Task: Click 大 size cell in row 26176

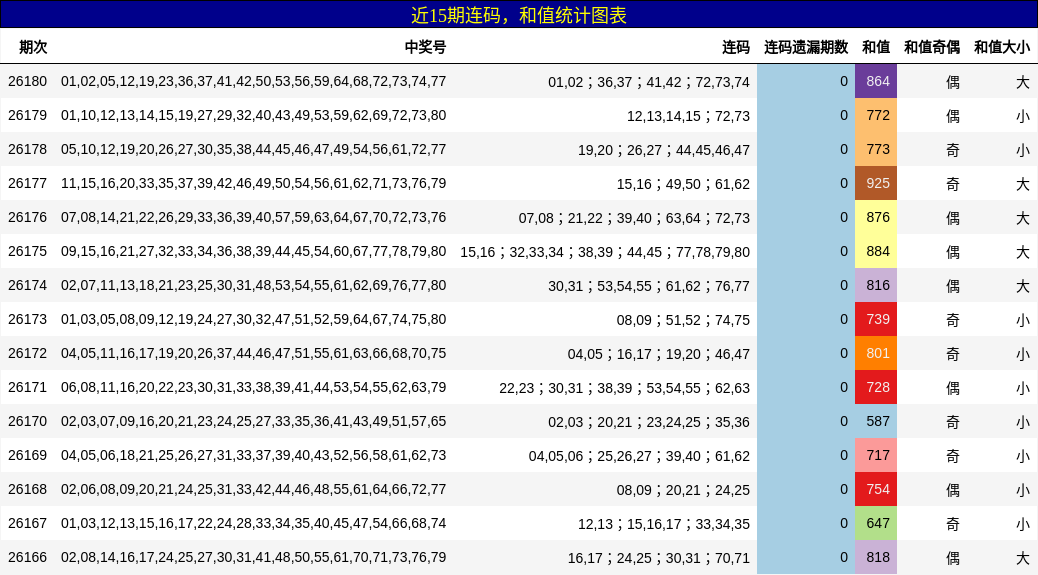Action: point(1023,218)
